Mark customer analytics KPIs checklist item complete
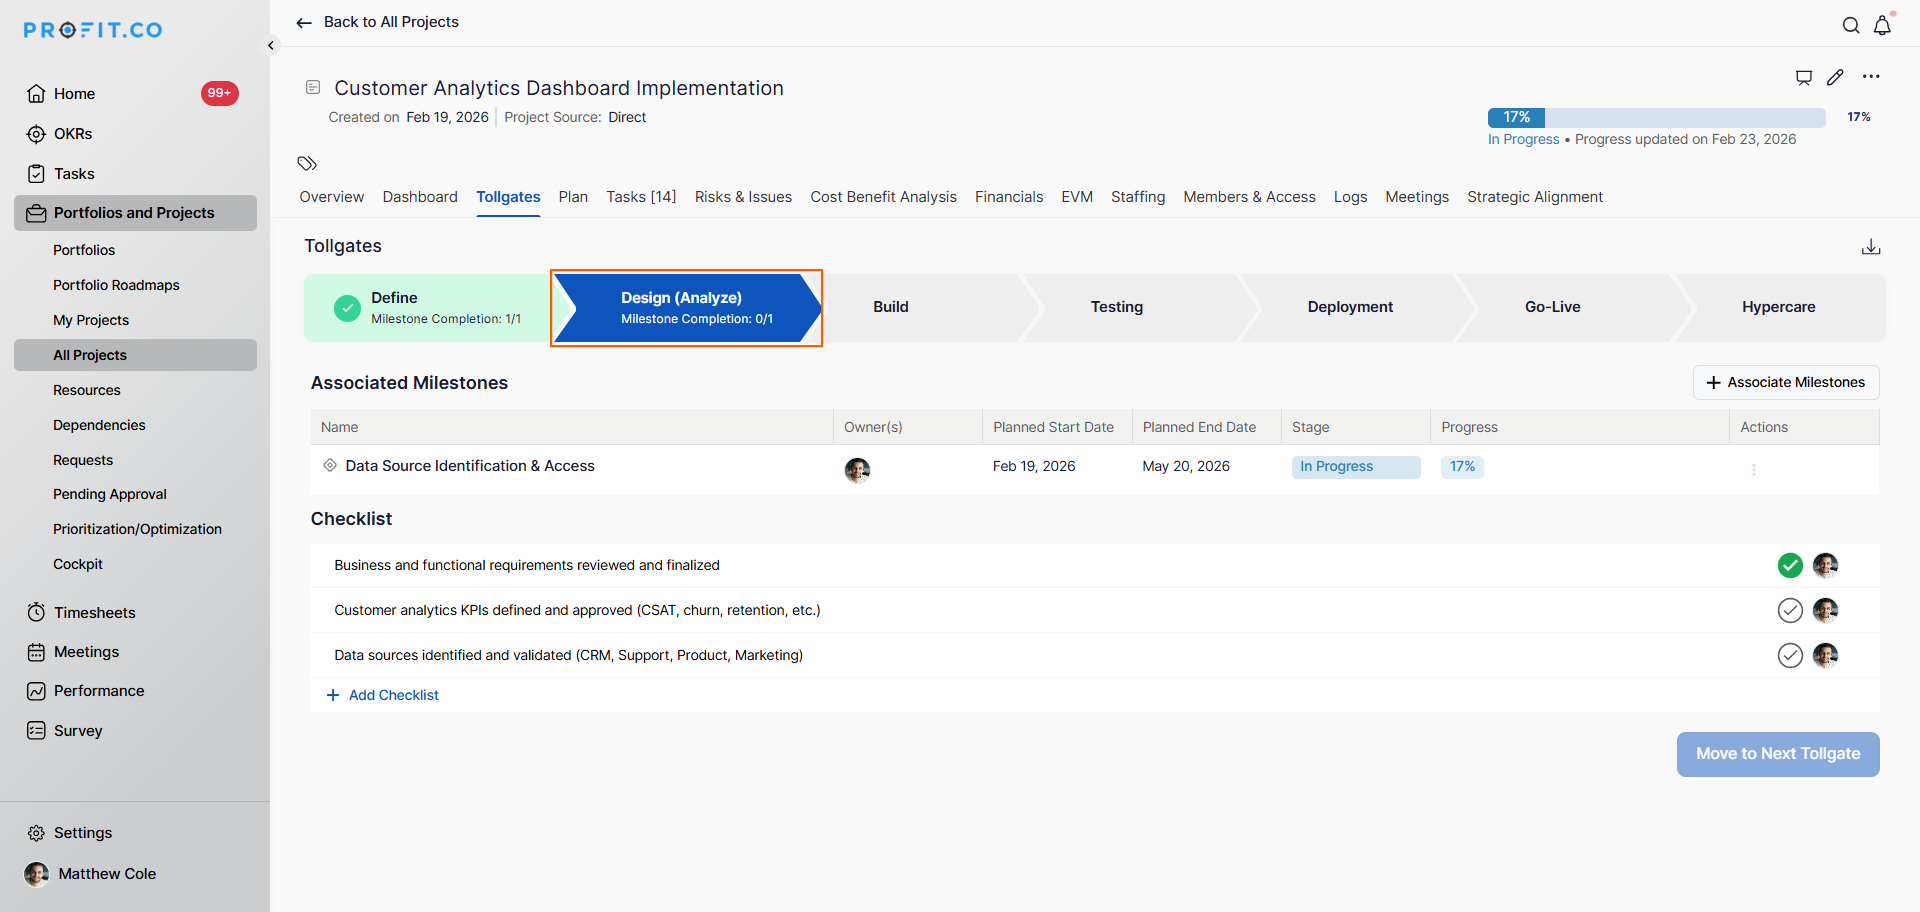The image size is (1920, 912). click(1790, 610)
